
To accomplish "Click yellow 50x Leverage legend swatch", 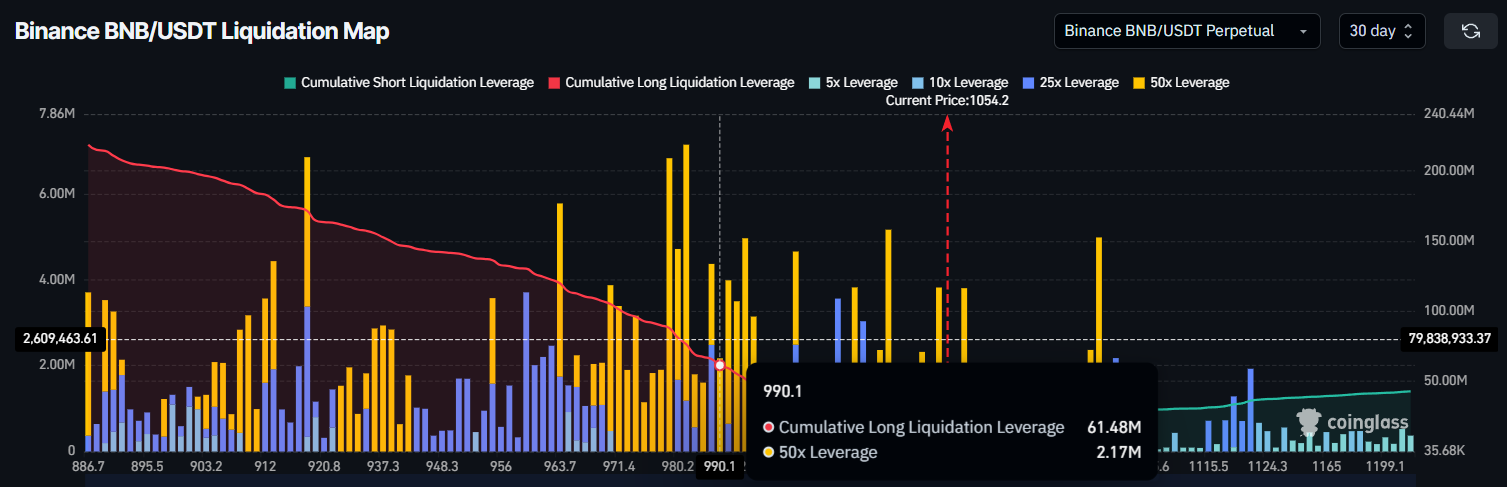I will (1140, 82).
